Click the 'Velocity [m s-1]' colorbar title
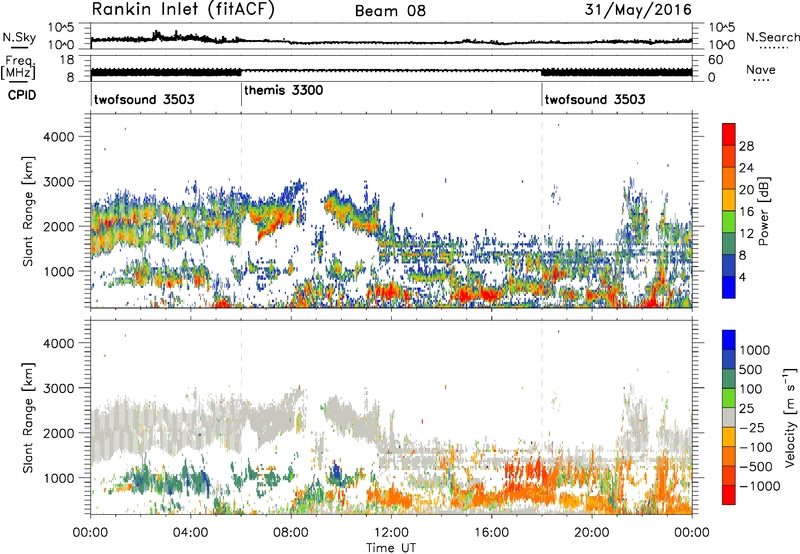 click(790, 417)
